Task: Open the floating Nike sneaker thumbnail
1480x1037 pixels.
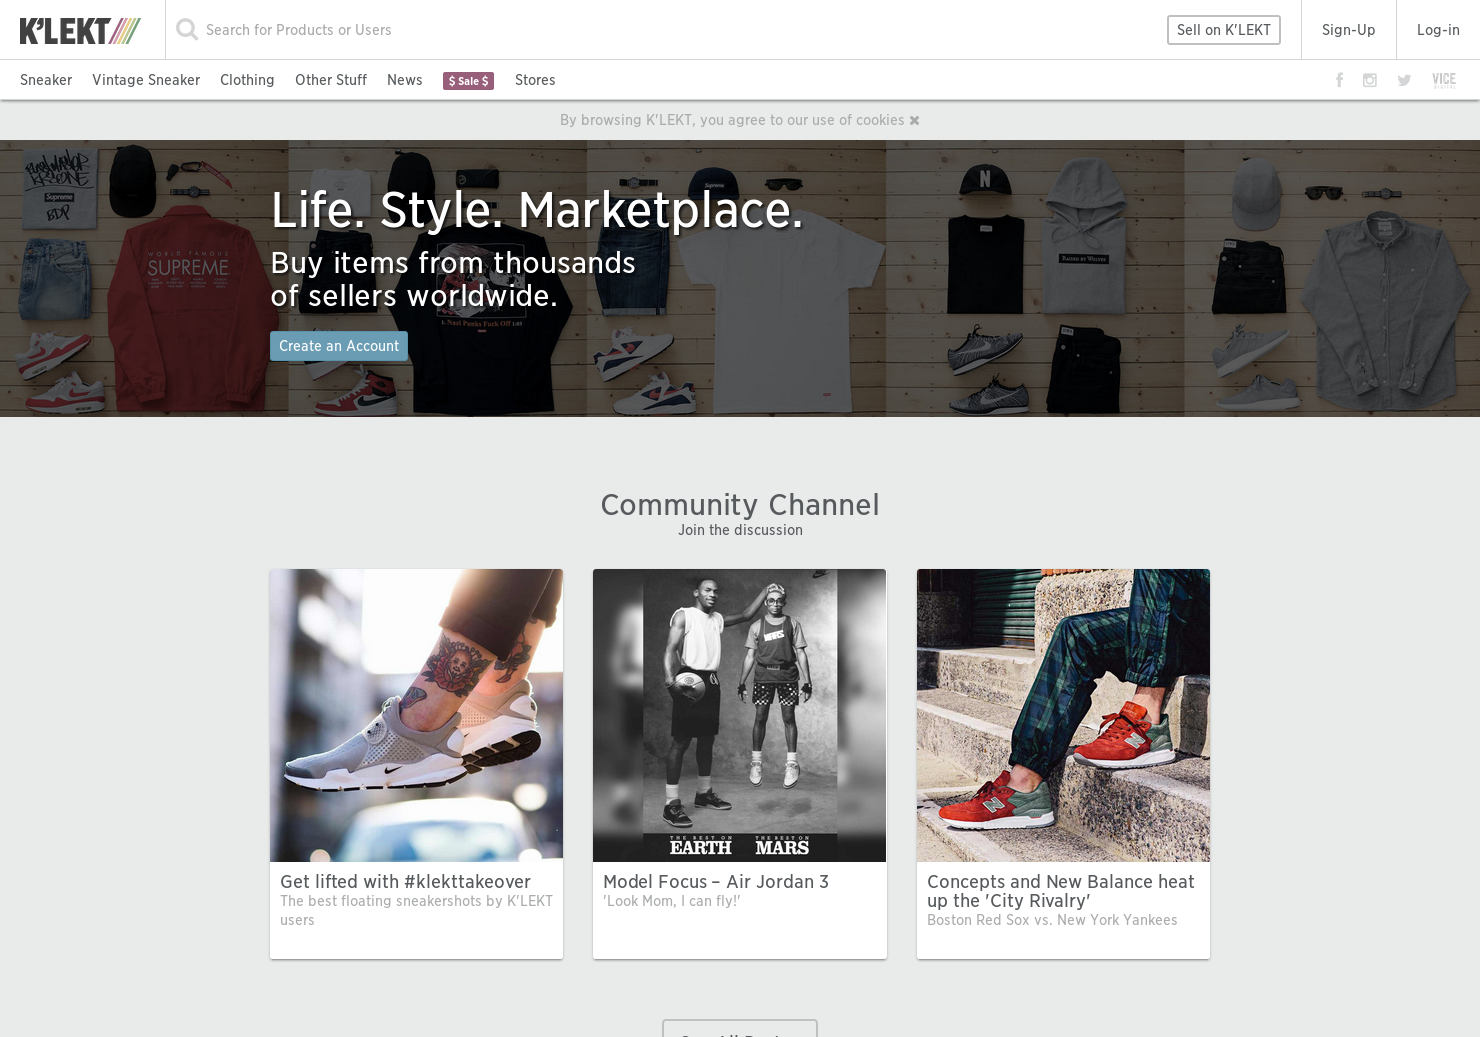Action: [416, 715]
